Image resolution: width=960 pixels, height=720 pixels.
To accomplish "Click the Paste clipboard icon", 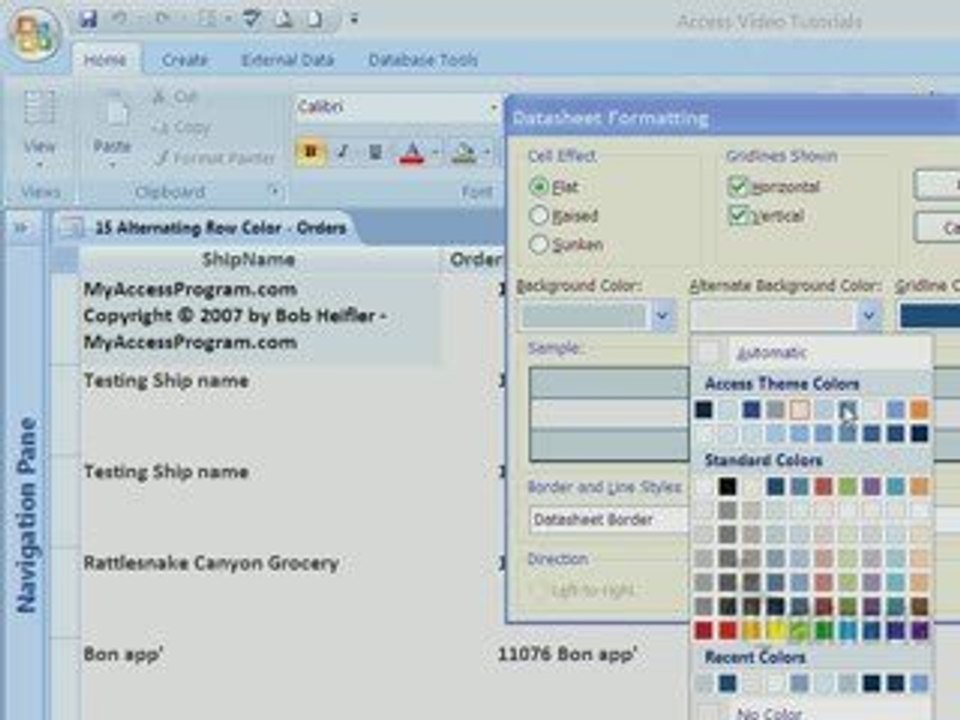I will tap(114, 112).
